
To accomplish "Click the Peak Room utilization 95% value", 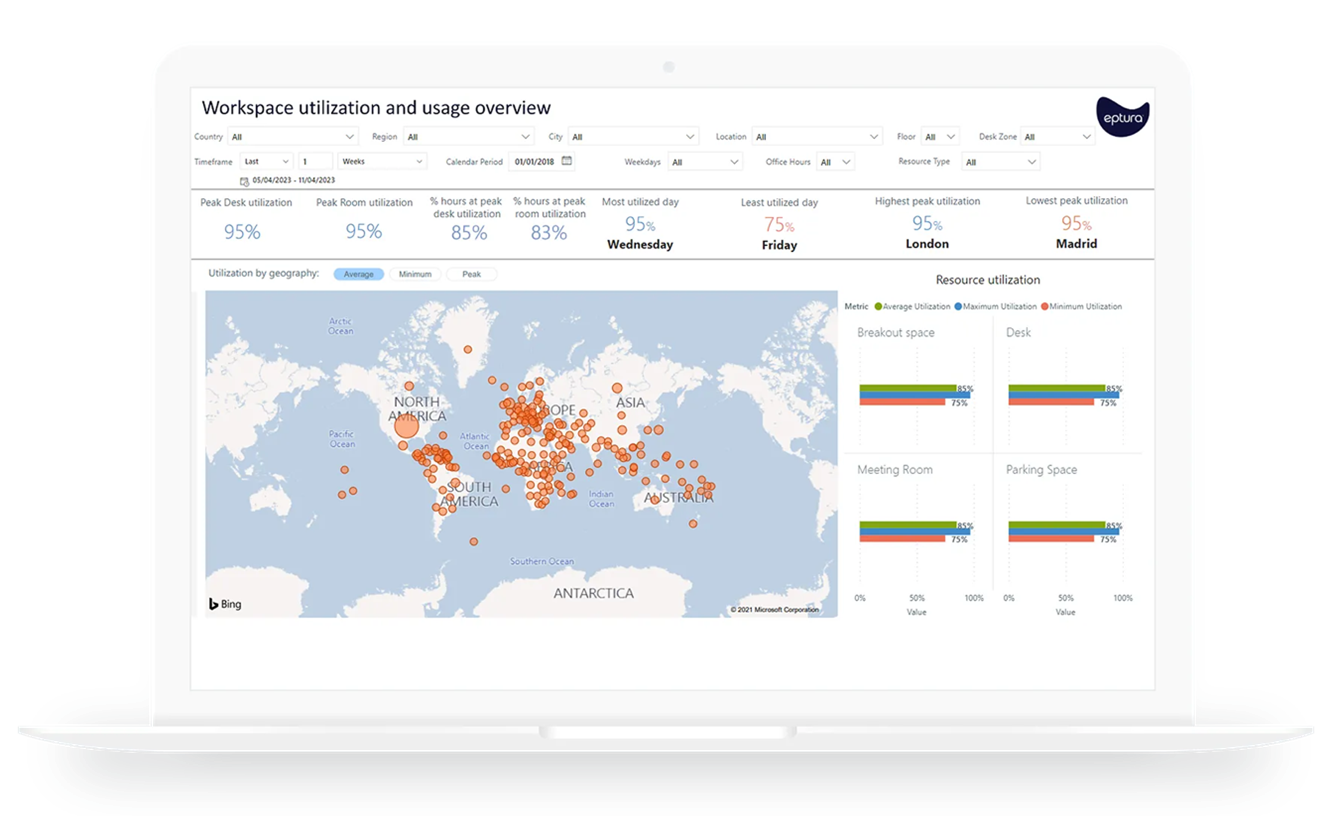I will (x=364, y=231).
